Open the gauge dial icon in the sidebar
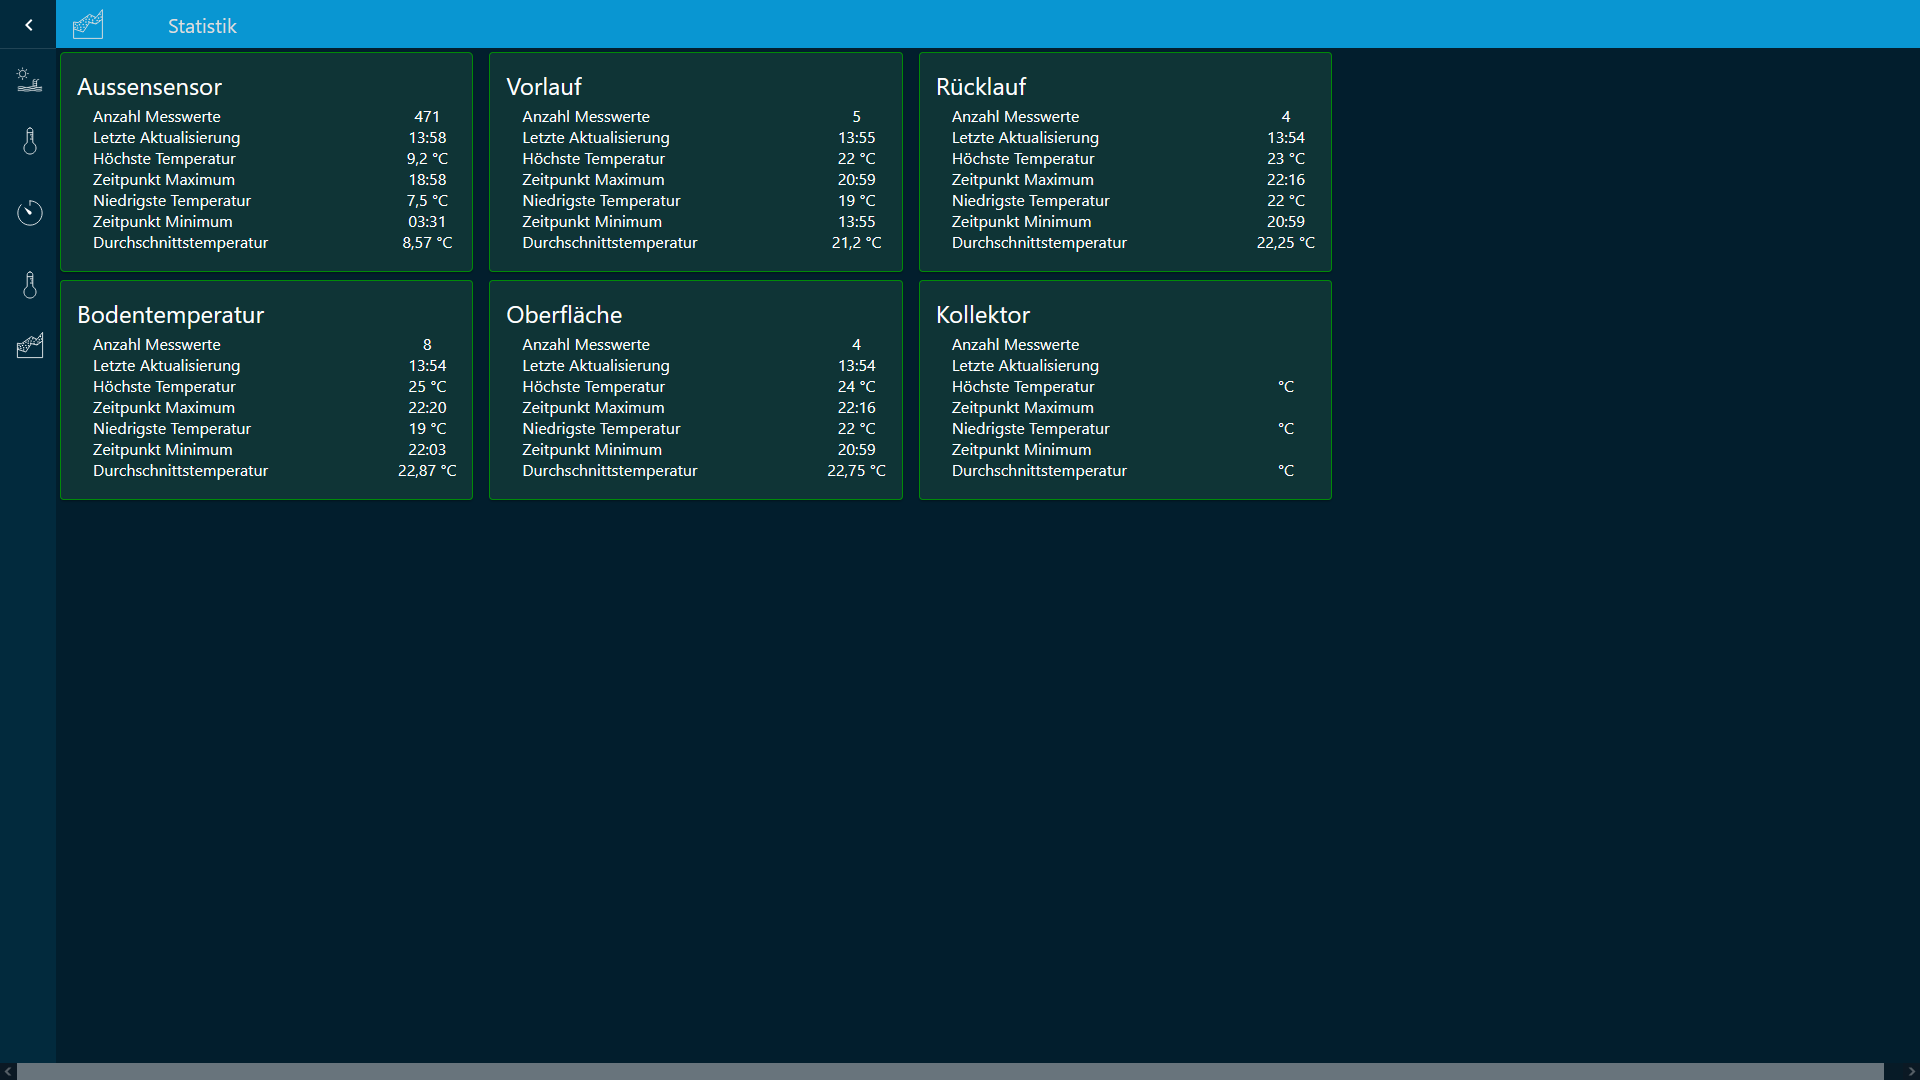The image size is (1920, 1080). point(30,212)
